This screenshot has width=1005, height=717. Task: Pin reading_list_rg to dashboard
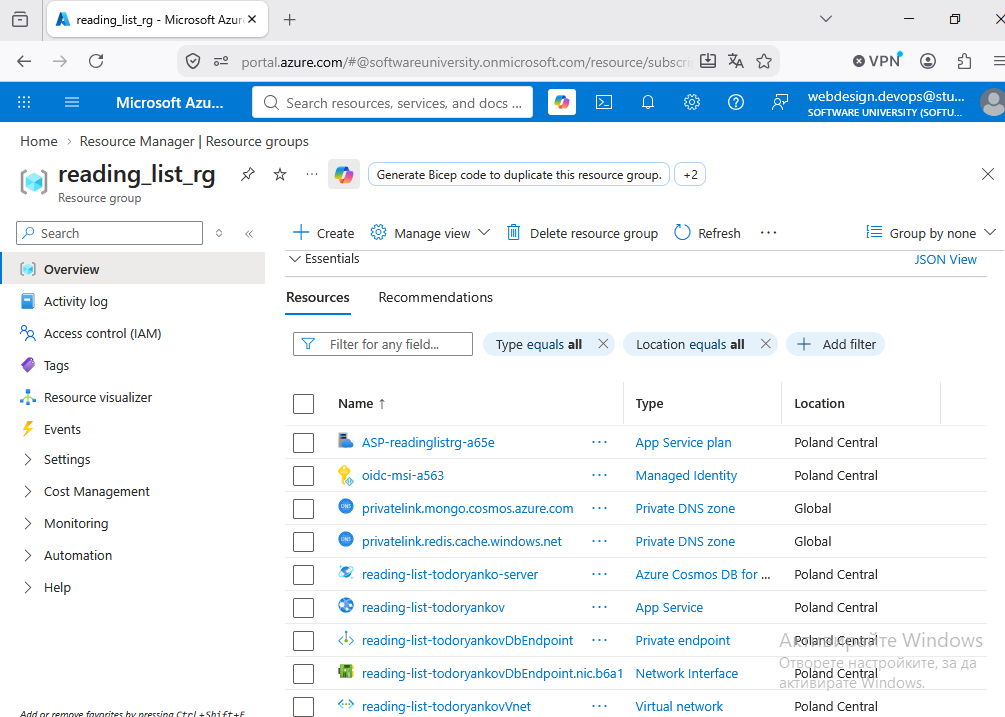click(247, 174)
